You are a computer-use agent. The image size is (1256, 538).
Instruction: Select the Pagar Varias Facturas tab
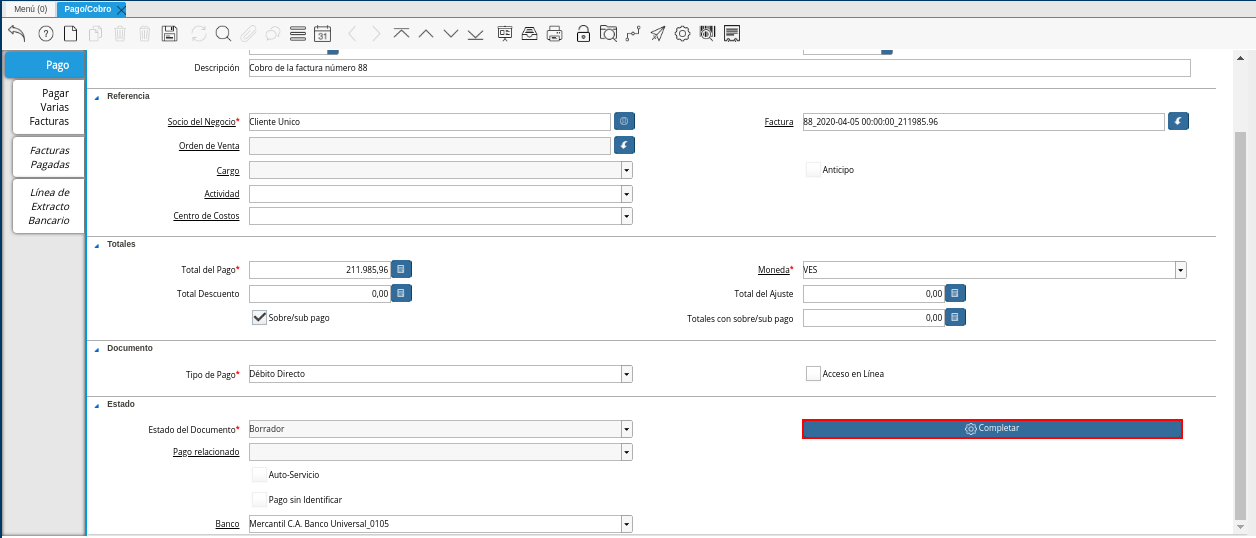(49, 107)
